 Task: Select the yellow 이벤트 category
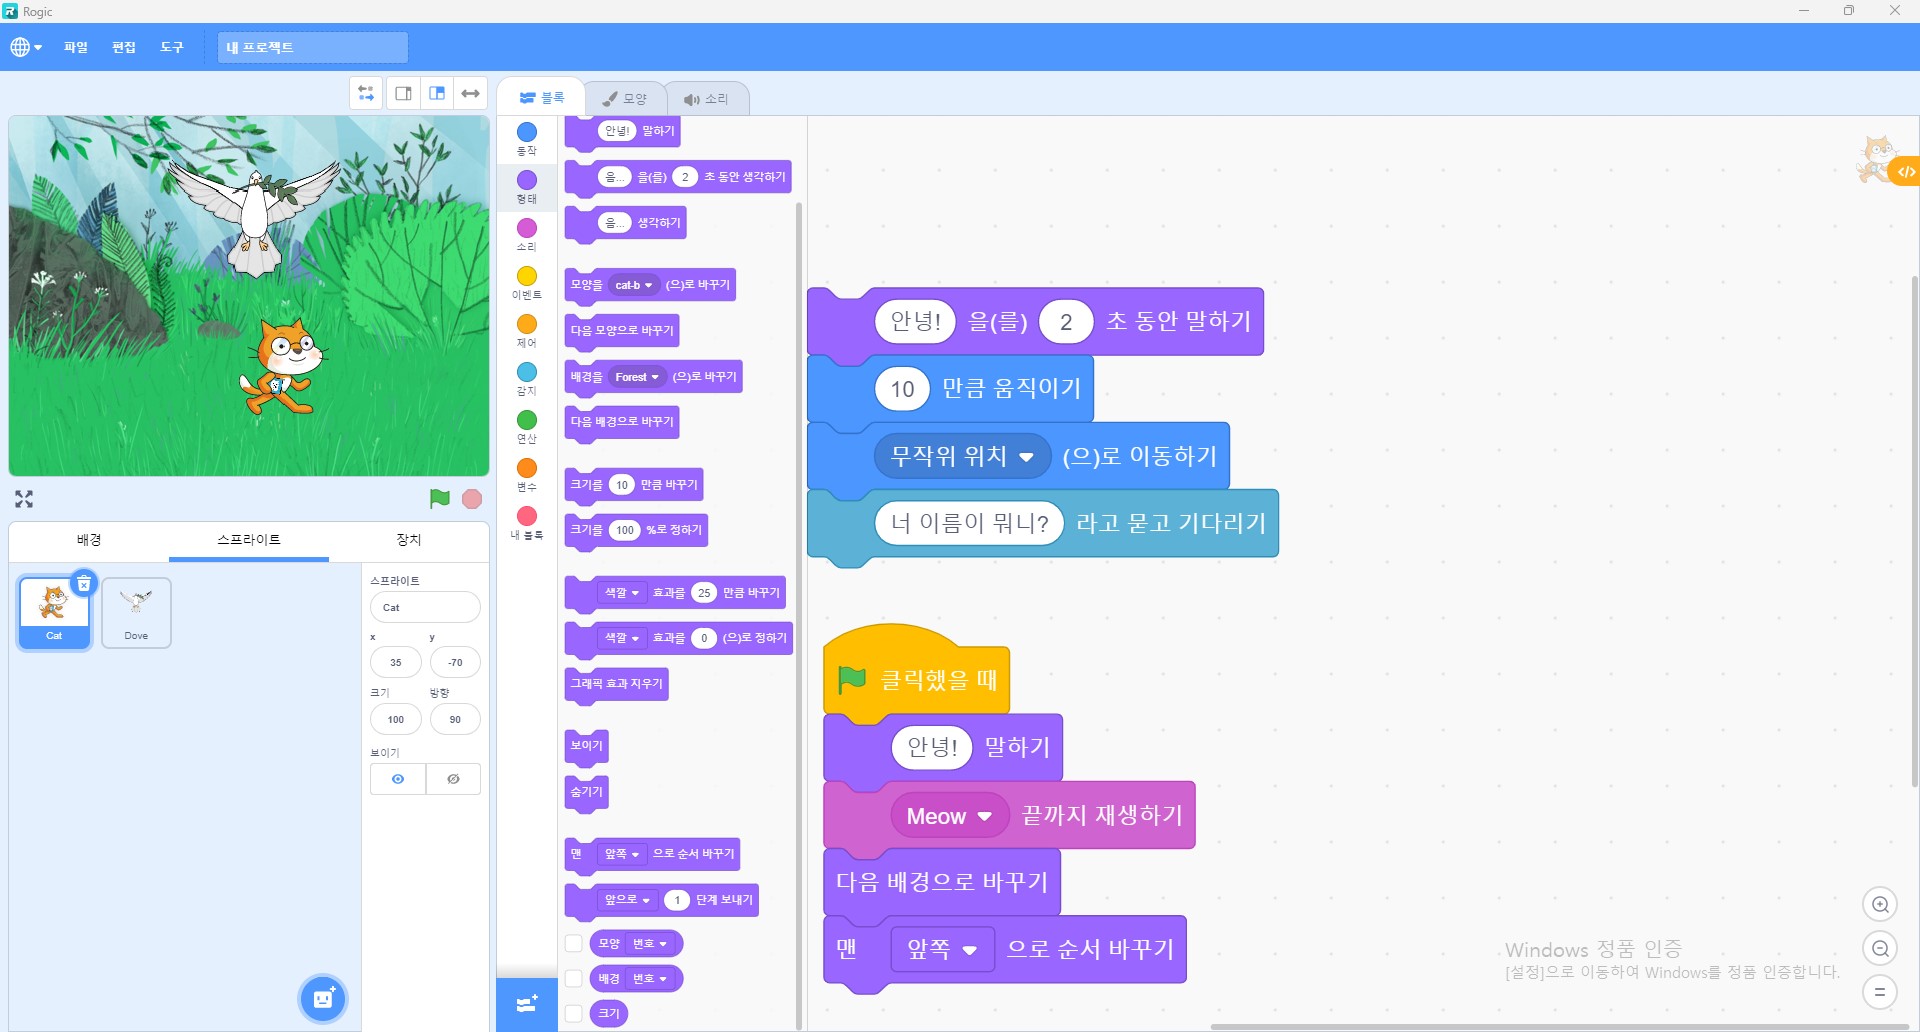click(527, 282)
